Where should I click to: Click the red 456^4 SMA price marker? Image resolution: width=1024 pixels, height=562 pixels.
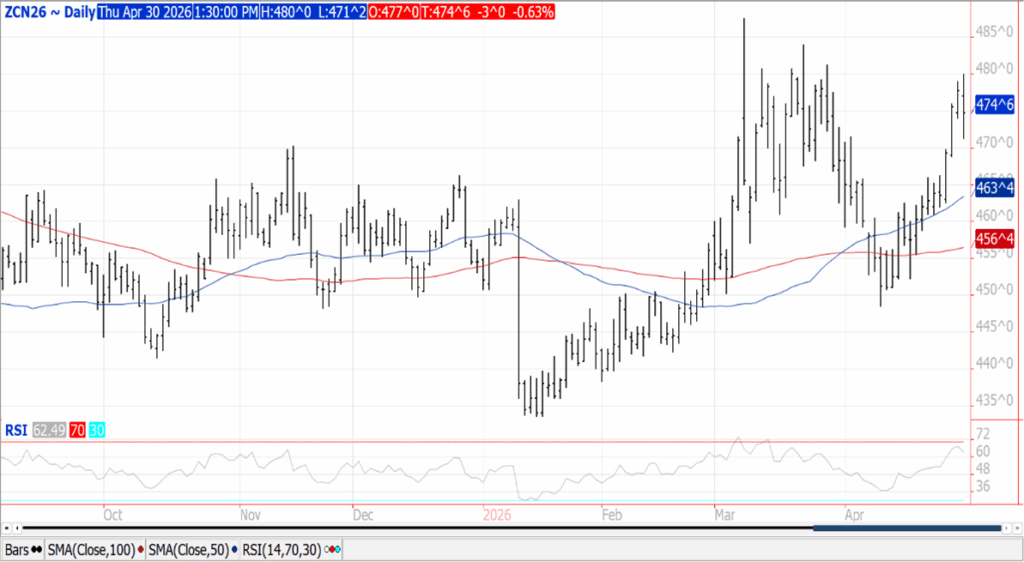(x=995, y=238)
